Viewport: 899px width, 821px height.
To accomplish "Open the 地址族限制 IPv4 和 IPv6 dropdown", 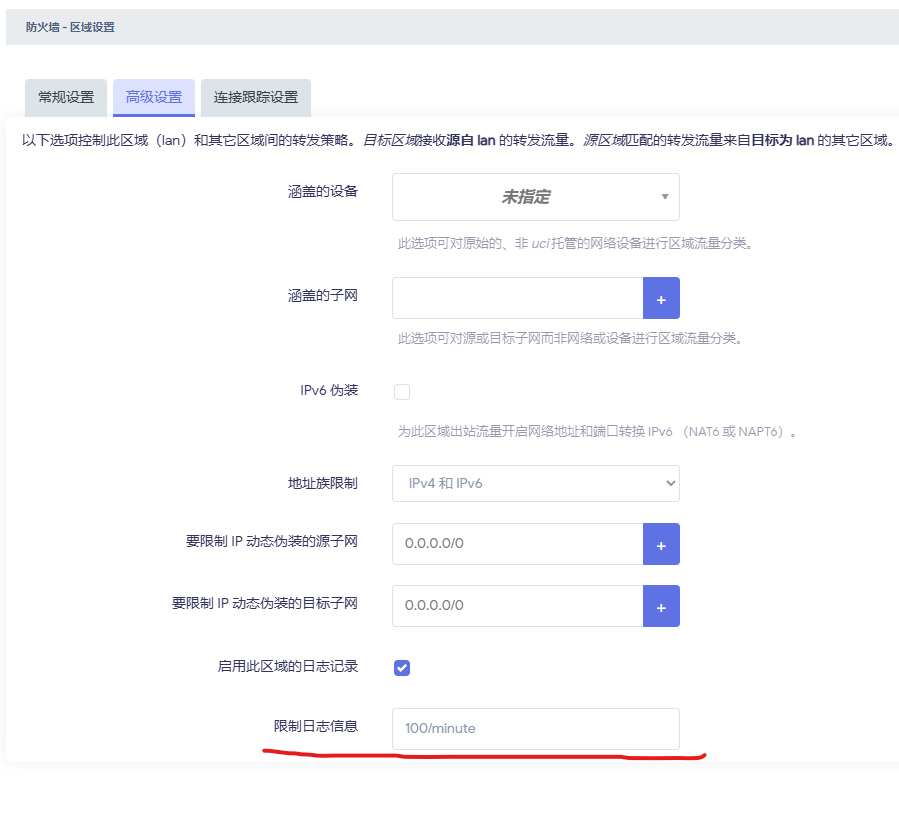I will 535,483.
